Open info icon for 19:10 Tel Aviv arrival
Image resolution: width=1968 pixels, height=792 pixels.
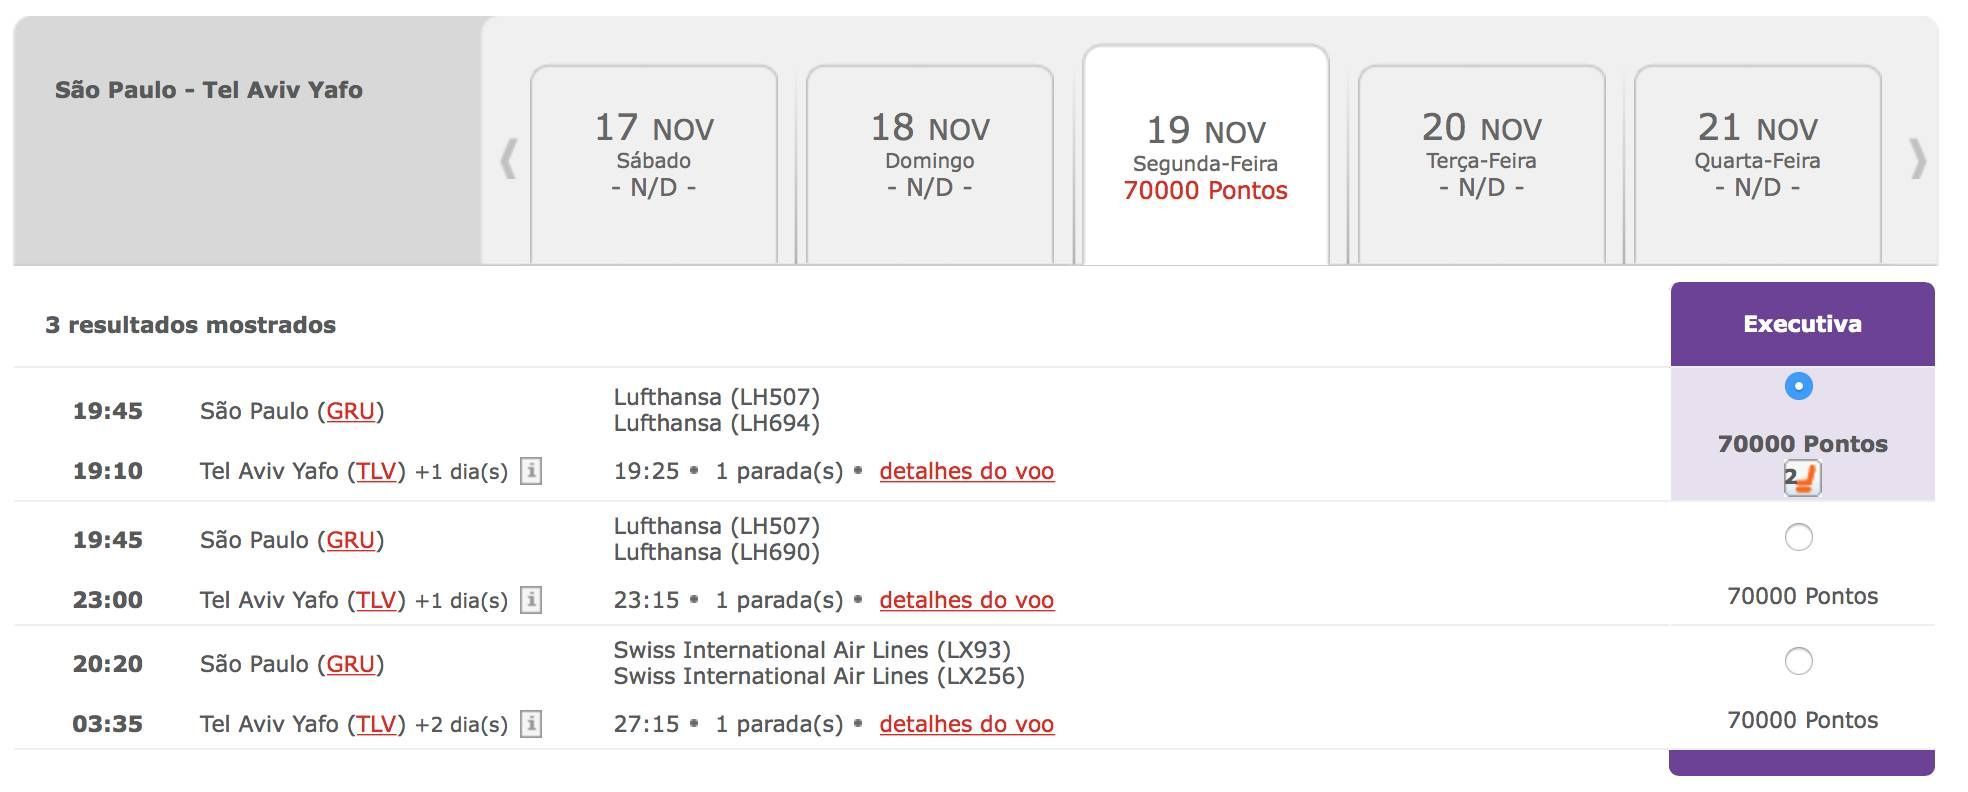tap(531, 471)
